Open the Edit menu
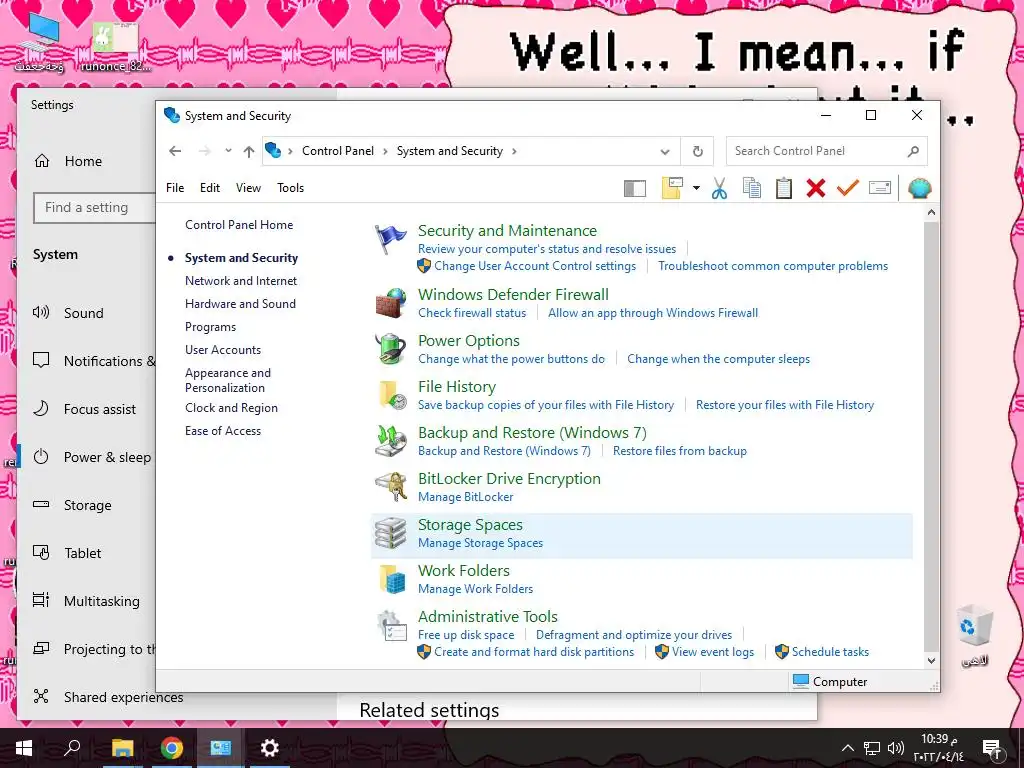Image resolution: width=1024 pixels, height=768 pixels. [x=210, y=188]
